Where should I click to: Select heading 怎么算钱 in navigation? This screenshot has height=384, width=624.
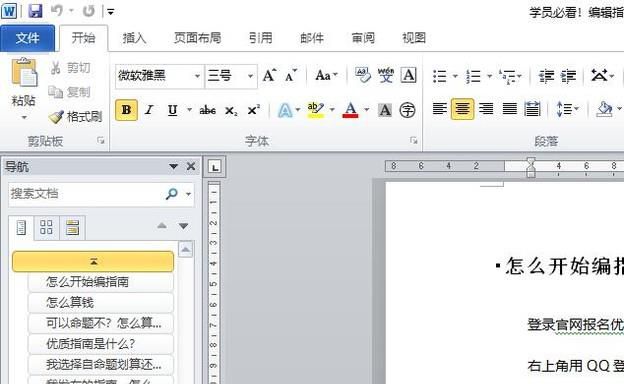point(101,302)
